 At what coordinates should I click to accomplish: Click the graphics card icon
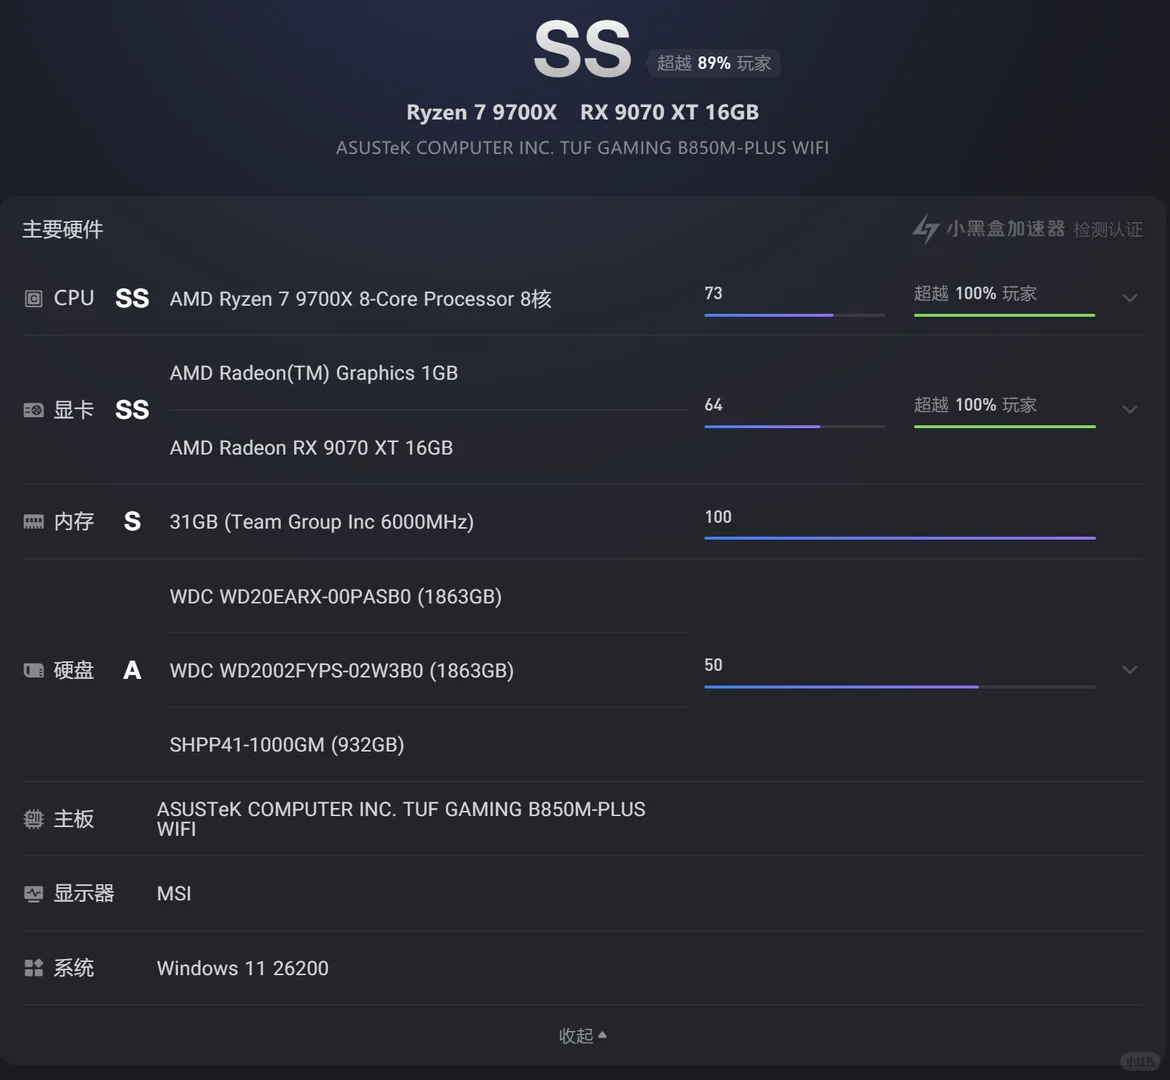[x=33, y=410]
